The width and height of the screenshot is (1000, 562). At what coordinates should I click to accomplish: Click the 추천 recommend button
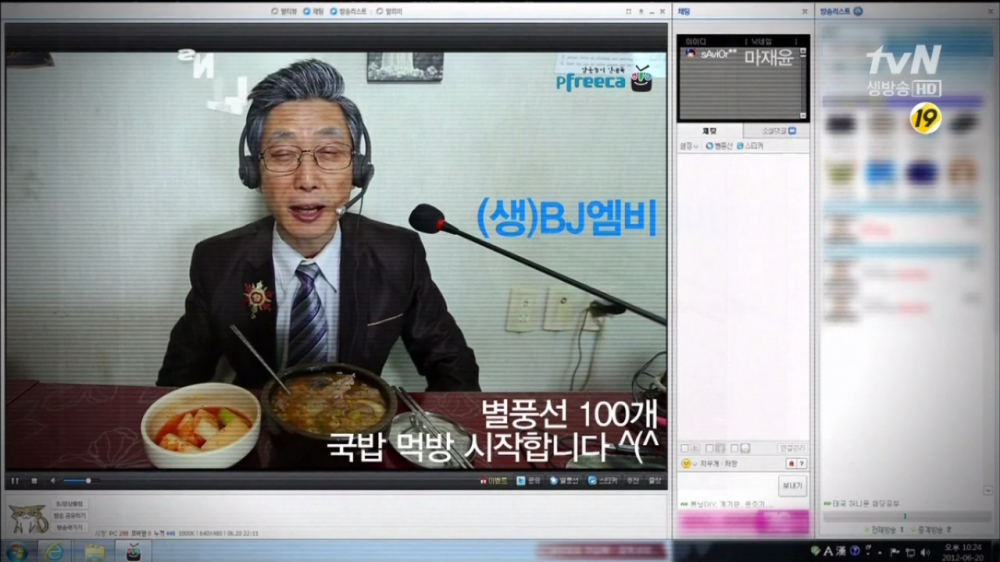point(633,480)
